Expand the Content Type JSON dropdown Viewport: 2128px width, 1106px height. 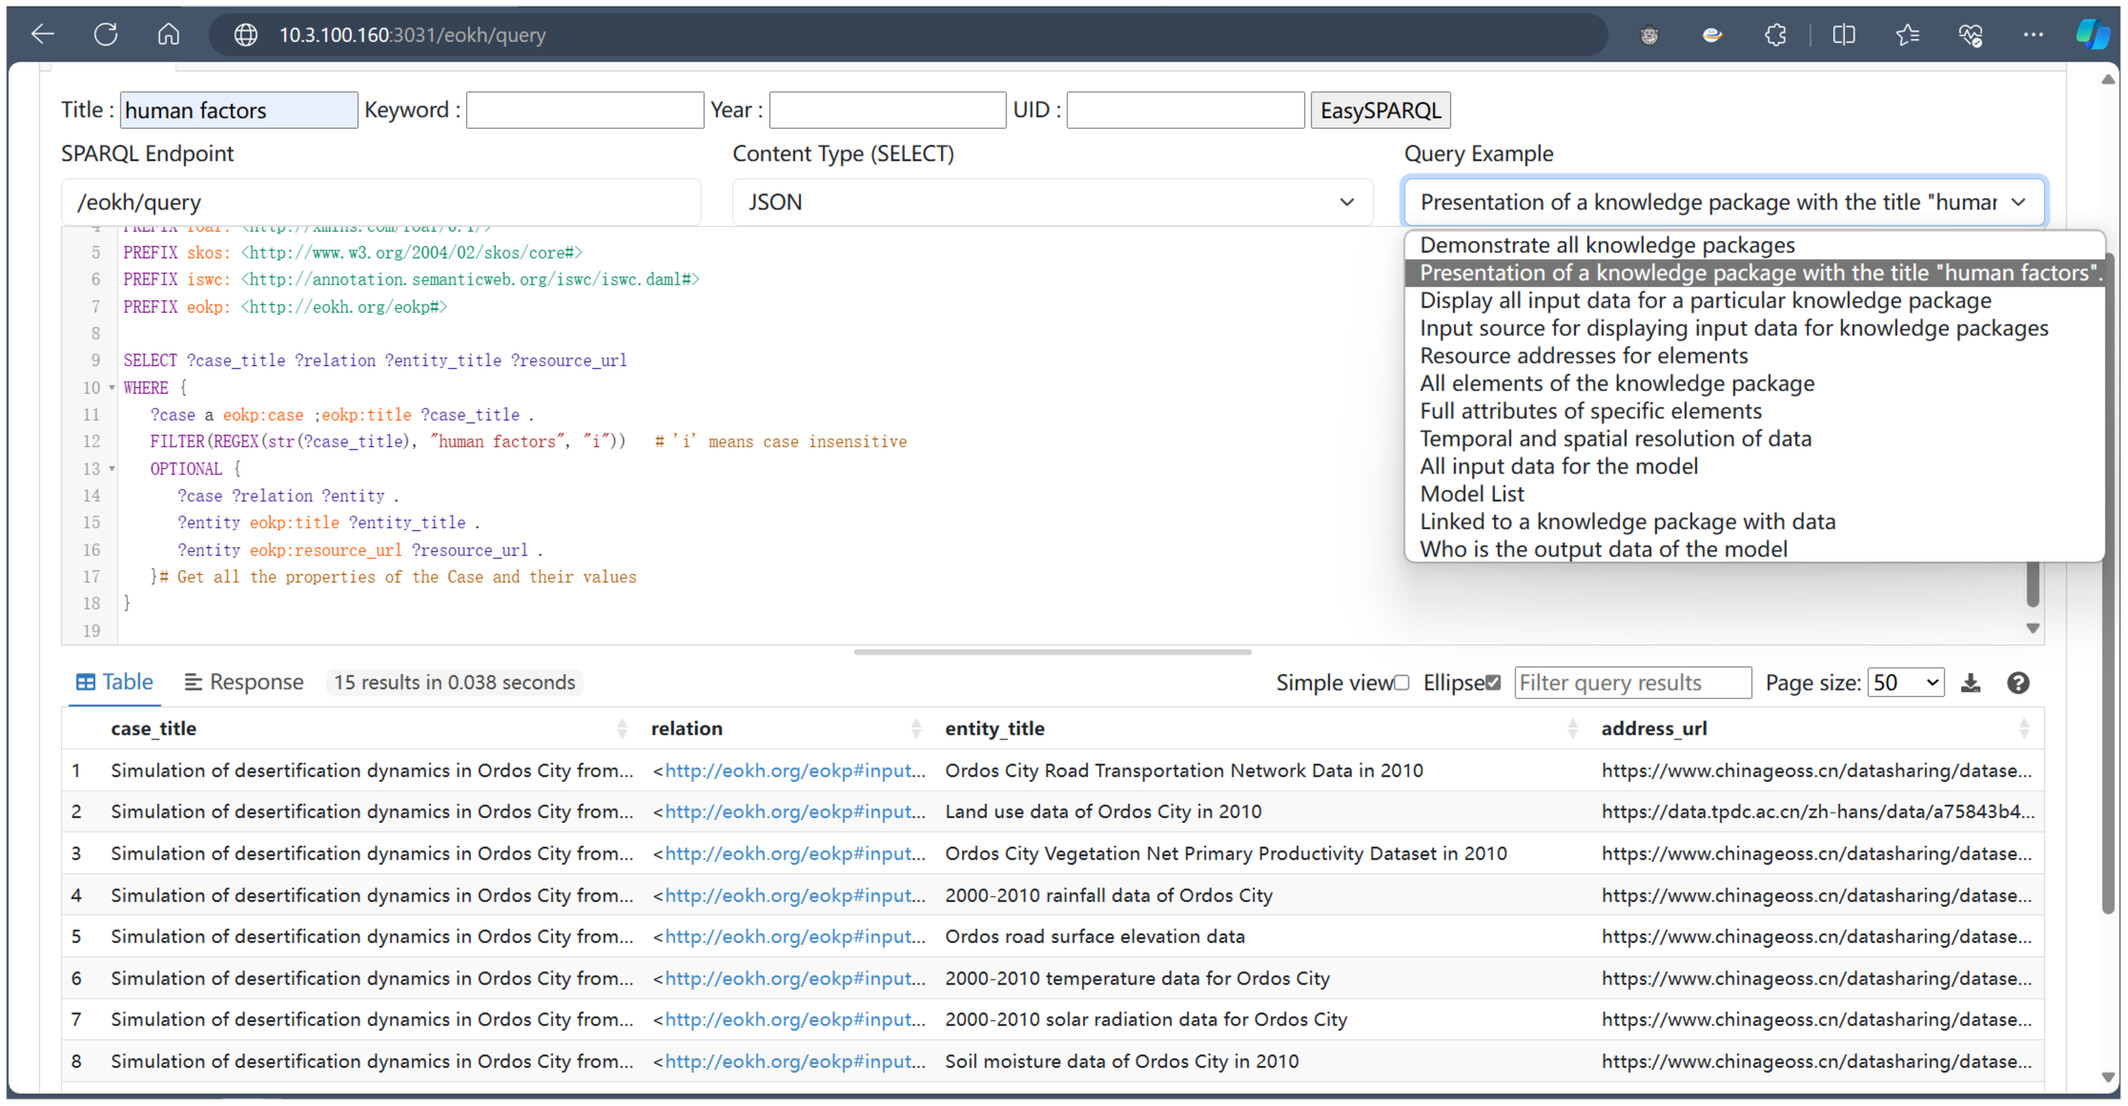tap(1052, 202)
